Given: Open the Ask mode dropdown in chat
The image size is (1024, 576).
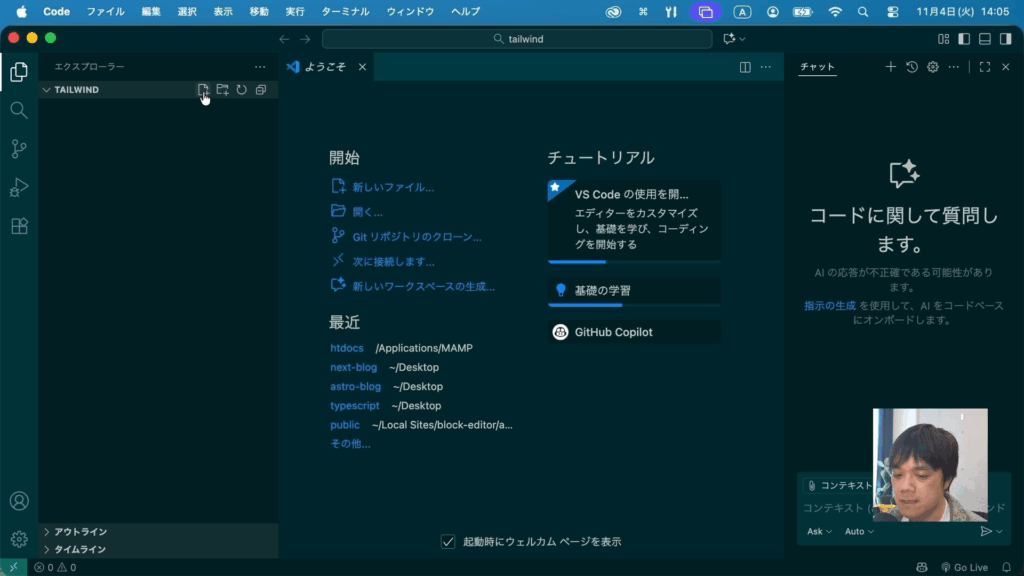Looking at the screenshot, I should pos(819,532).
